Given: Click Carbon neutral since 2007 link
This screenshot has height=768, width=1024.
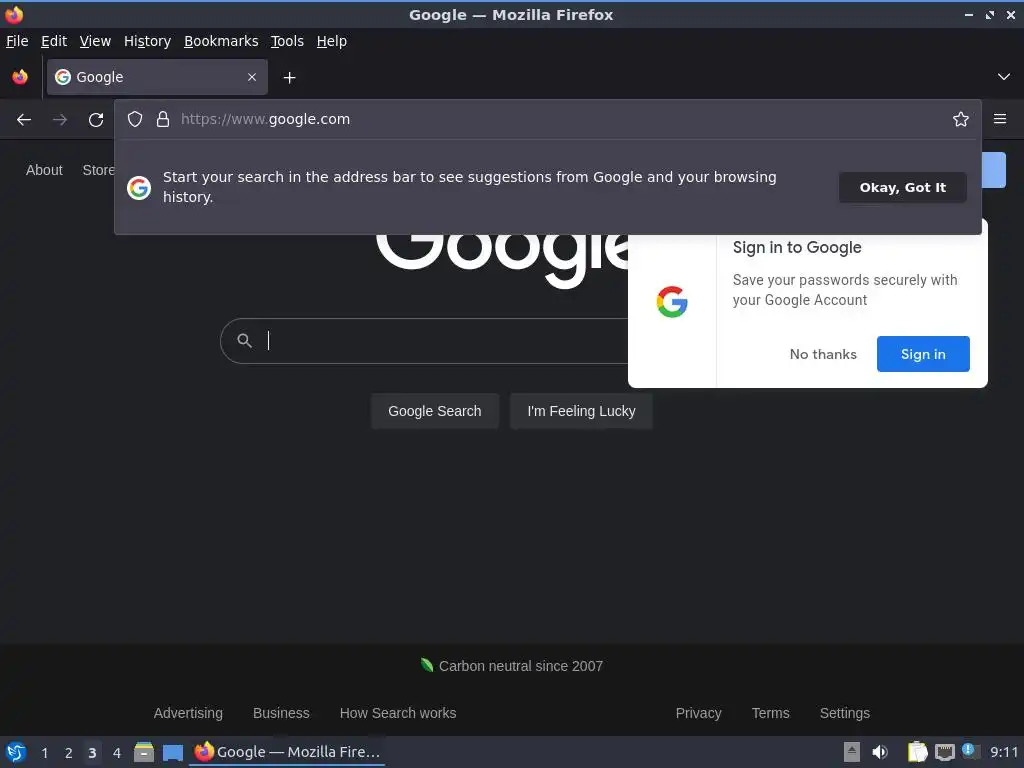Looking at the screenshot, I should click(x=520, y=666).
